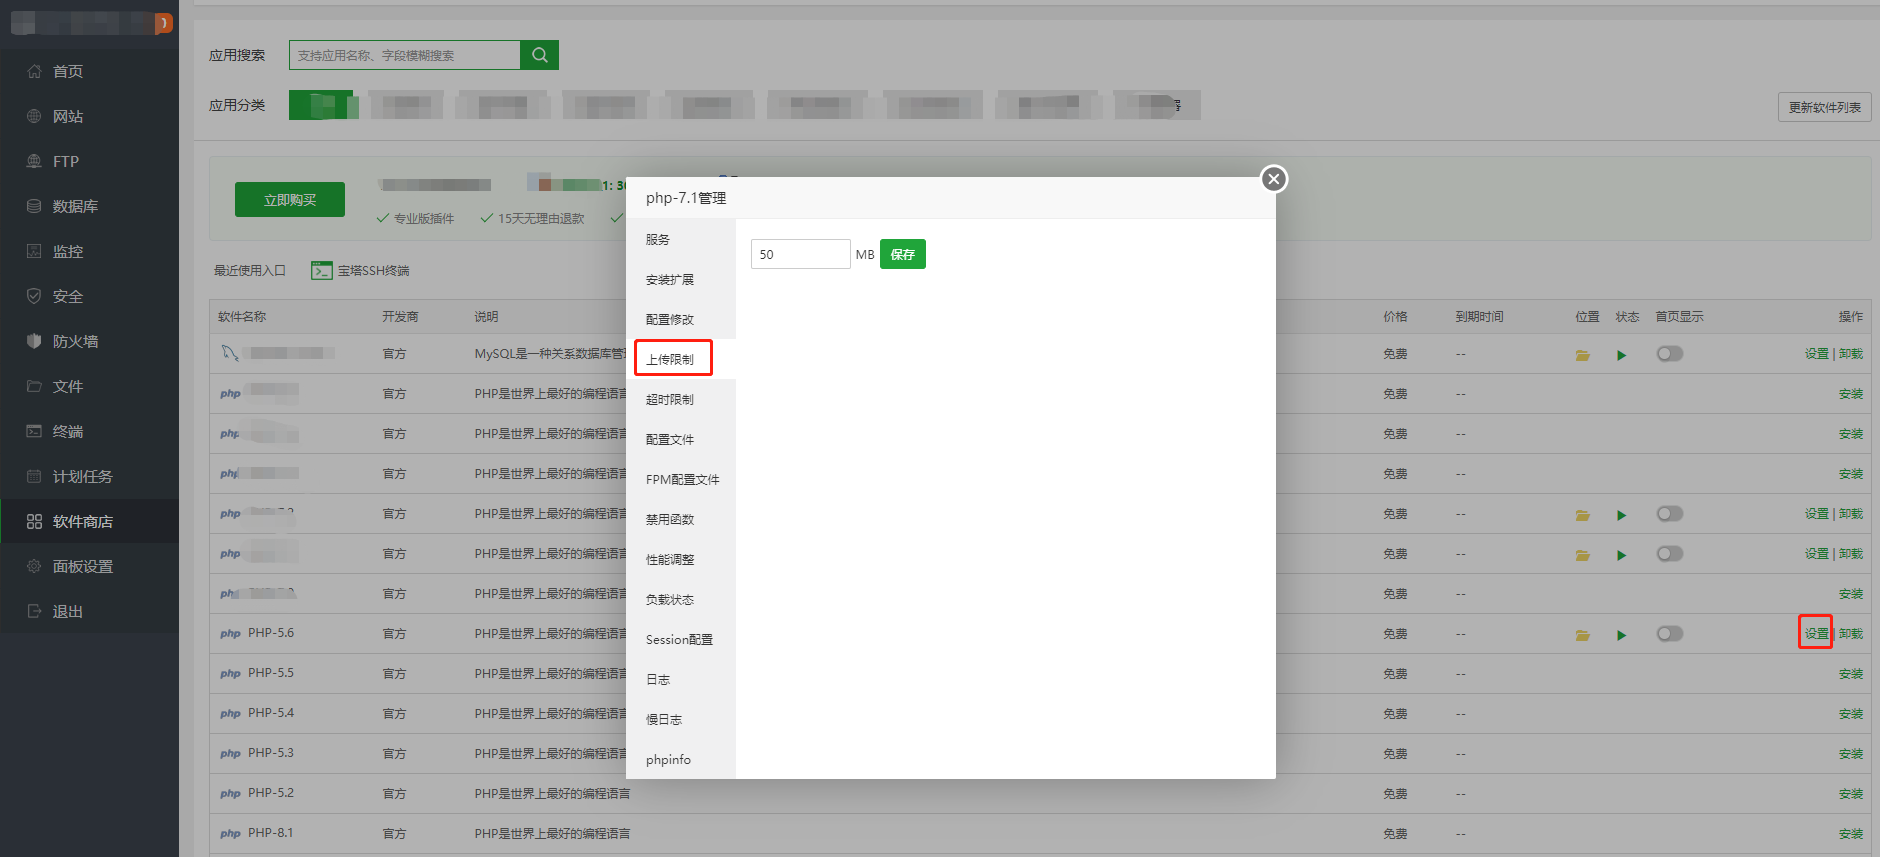Open the PHP-5.6 folder location icon
Screen dimensions: 1880x857
(x=1582, y=635)
